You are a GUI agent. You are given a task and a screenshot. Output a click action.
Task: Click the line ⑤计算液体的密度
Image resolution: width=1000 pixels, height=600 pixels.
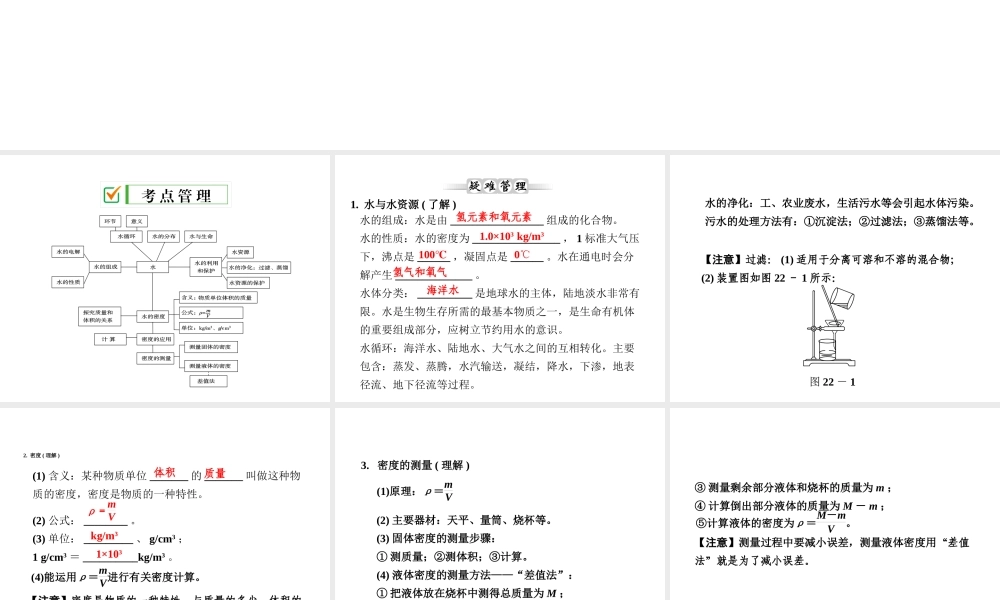coord(774,523)
